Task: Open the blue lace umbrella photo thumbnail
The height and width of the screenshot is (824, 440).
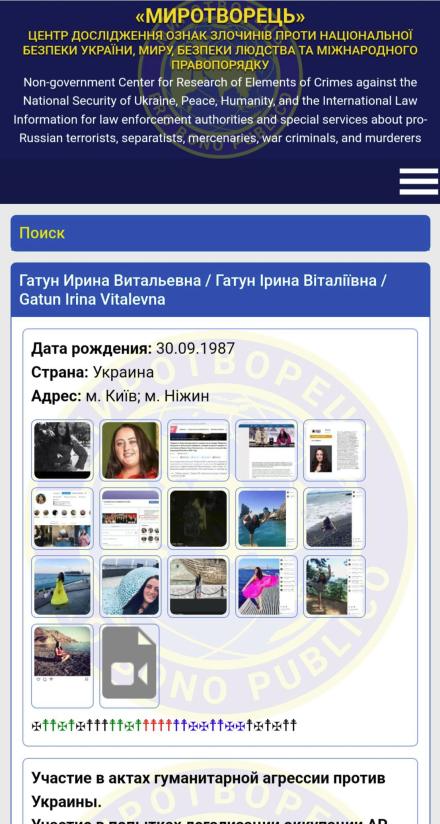Action: coord(130,586)
